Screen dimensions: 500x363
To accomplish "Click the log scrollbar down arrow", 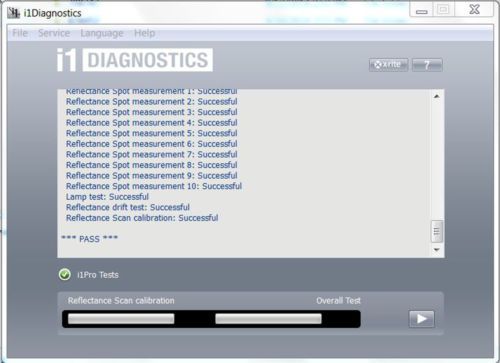I will [437, 250].
